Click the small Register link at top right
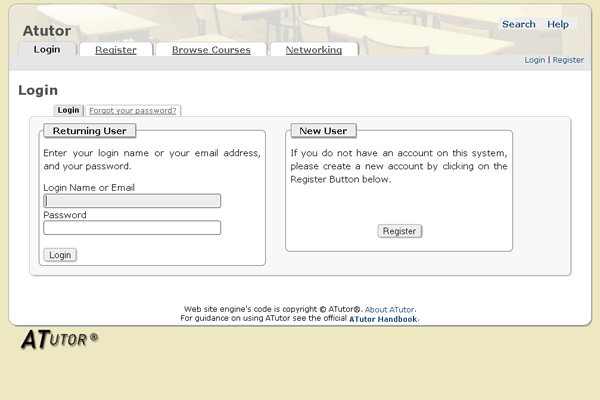Image resolution: width=600 pixels, height=400 pixels. (x=568, y=60)
